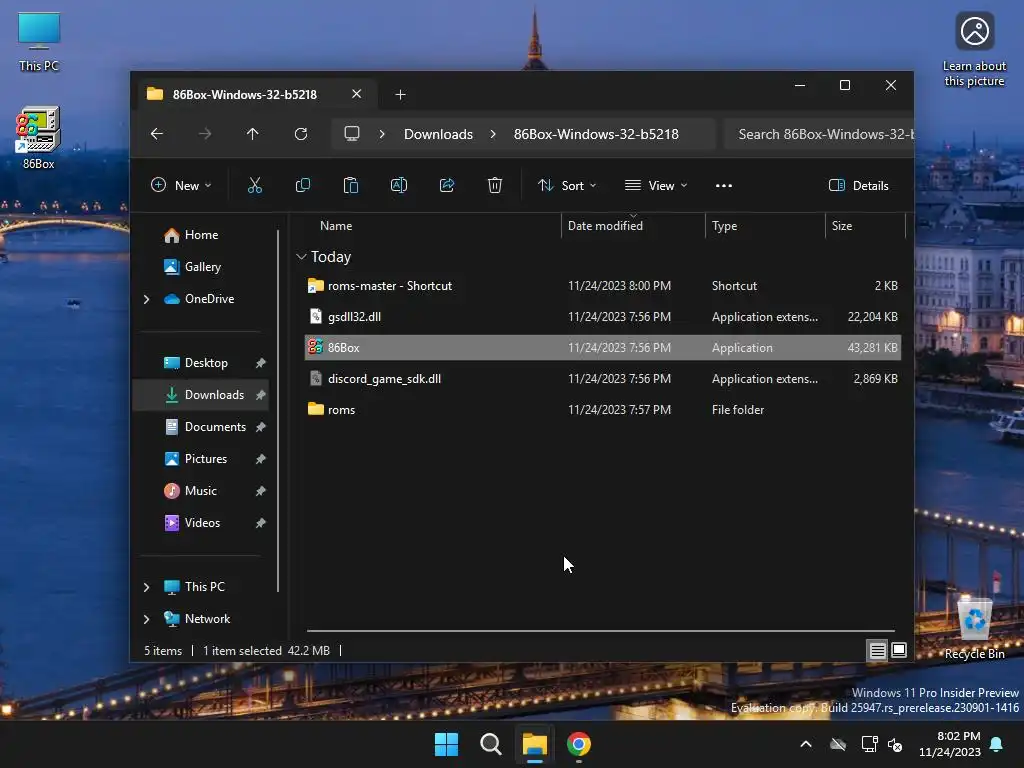The width and height of the screenshot is (1024, 768).
Task: Click the Delete trash can icon
Action: pyautogui.click(x=495, y=185)
